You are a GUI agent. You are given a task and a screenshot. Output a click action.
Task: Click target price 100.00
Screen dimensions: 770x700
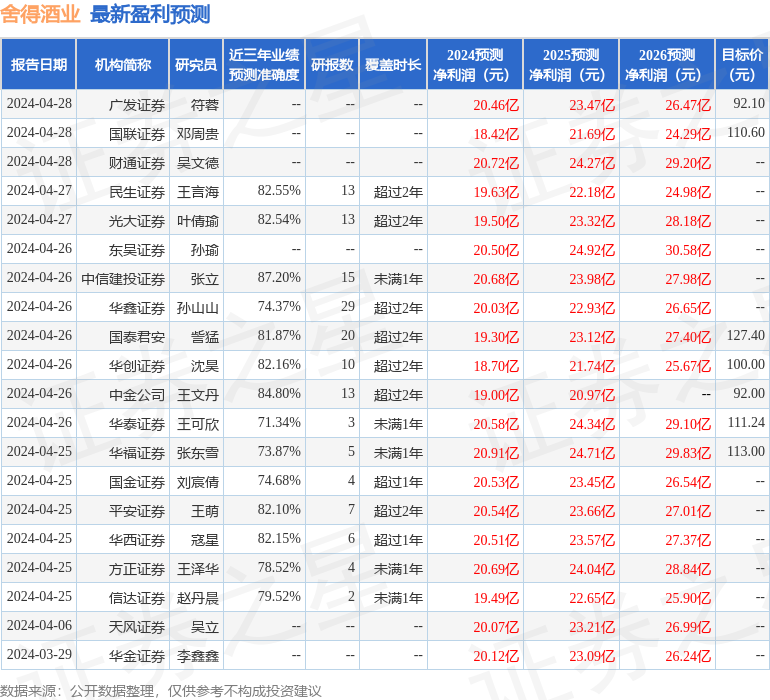pyautogui.click(x=746, y=364)
